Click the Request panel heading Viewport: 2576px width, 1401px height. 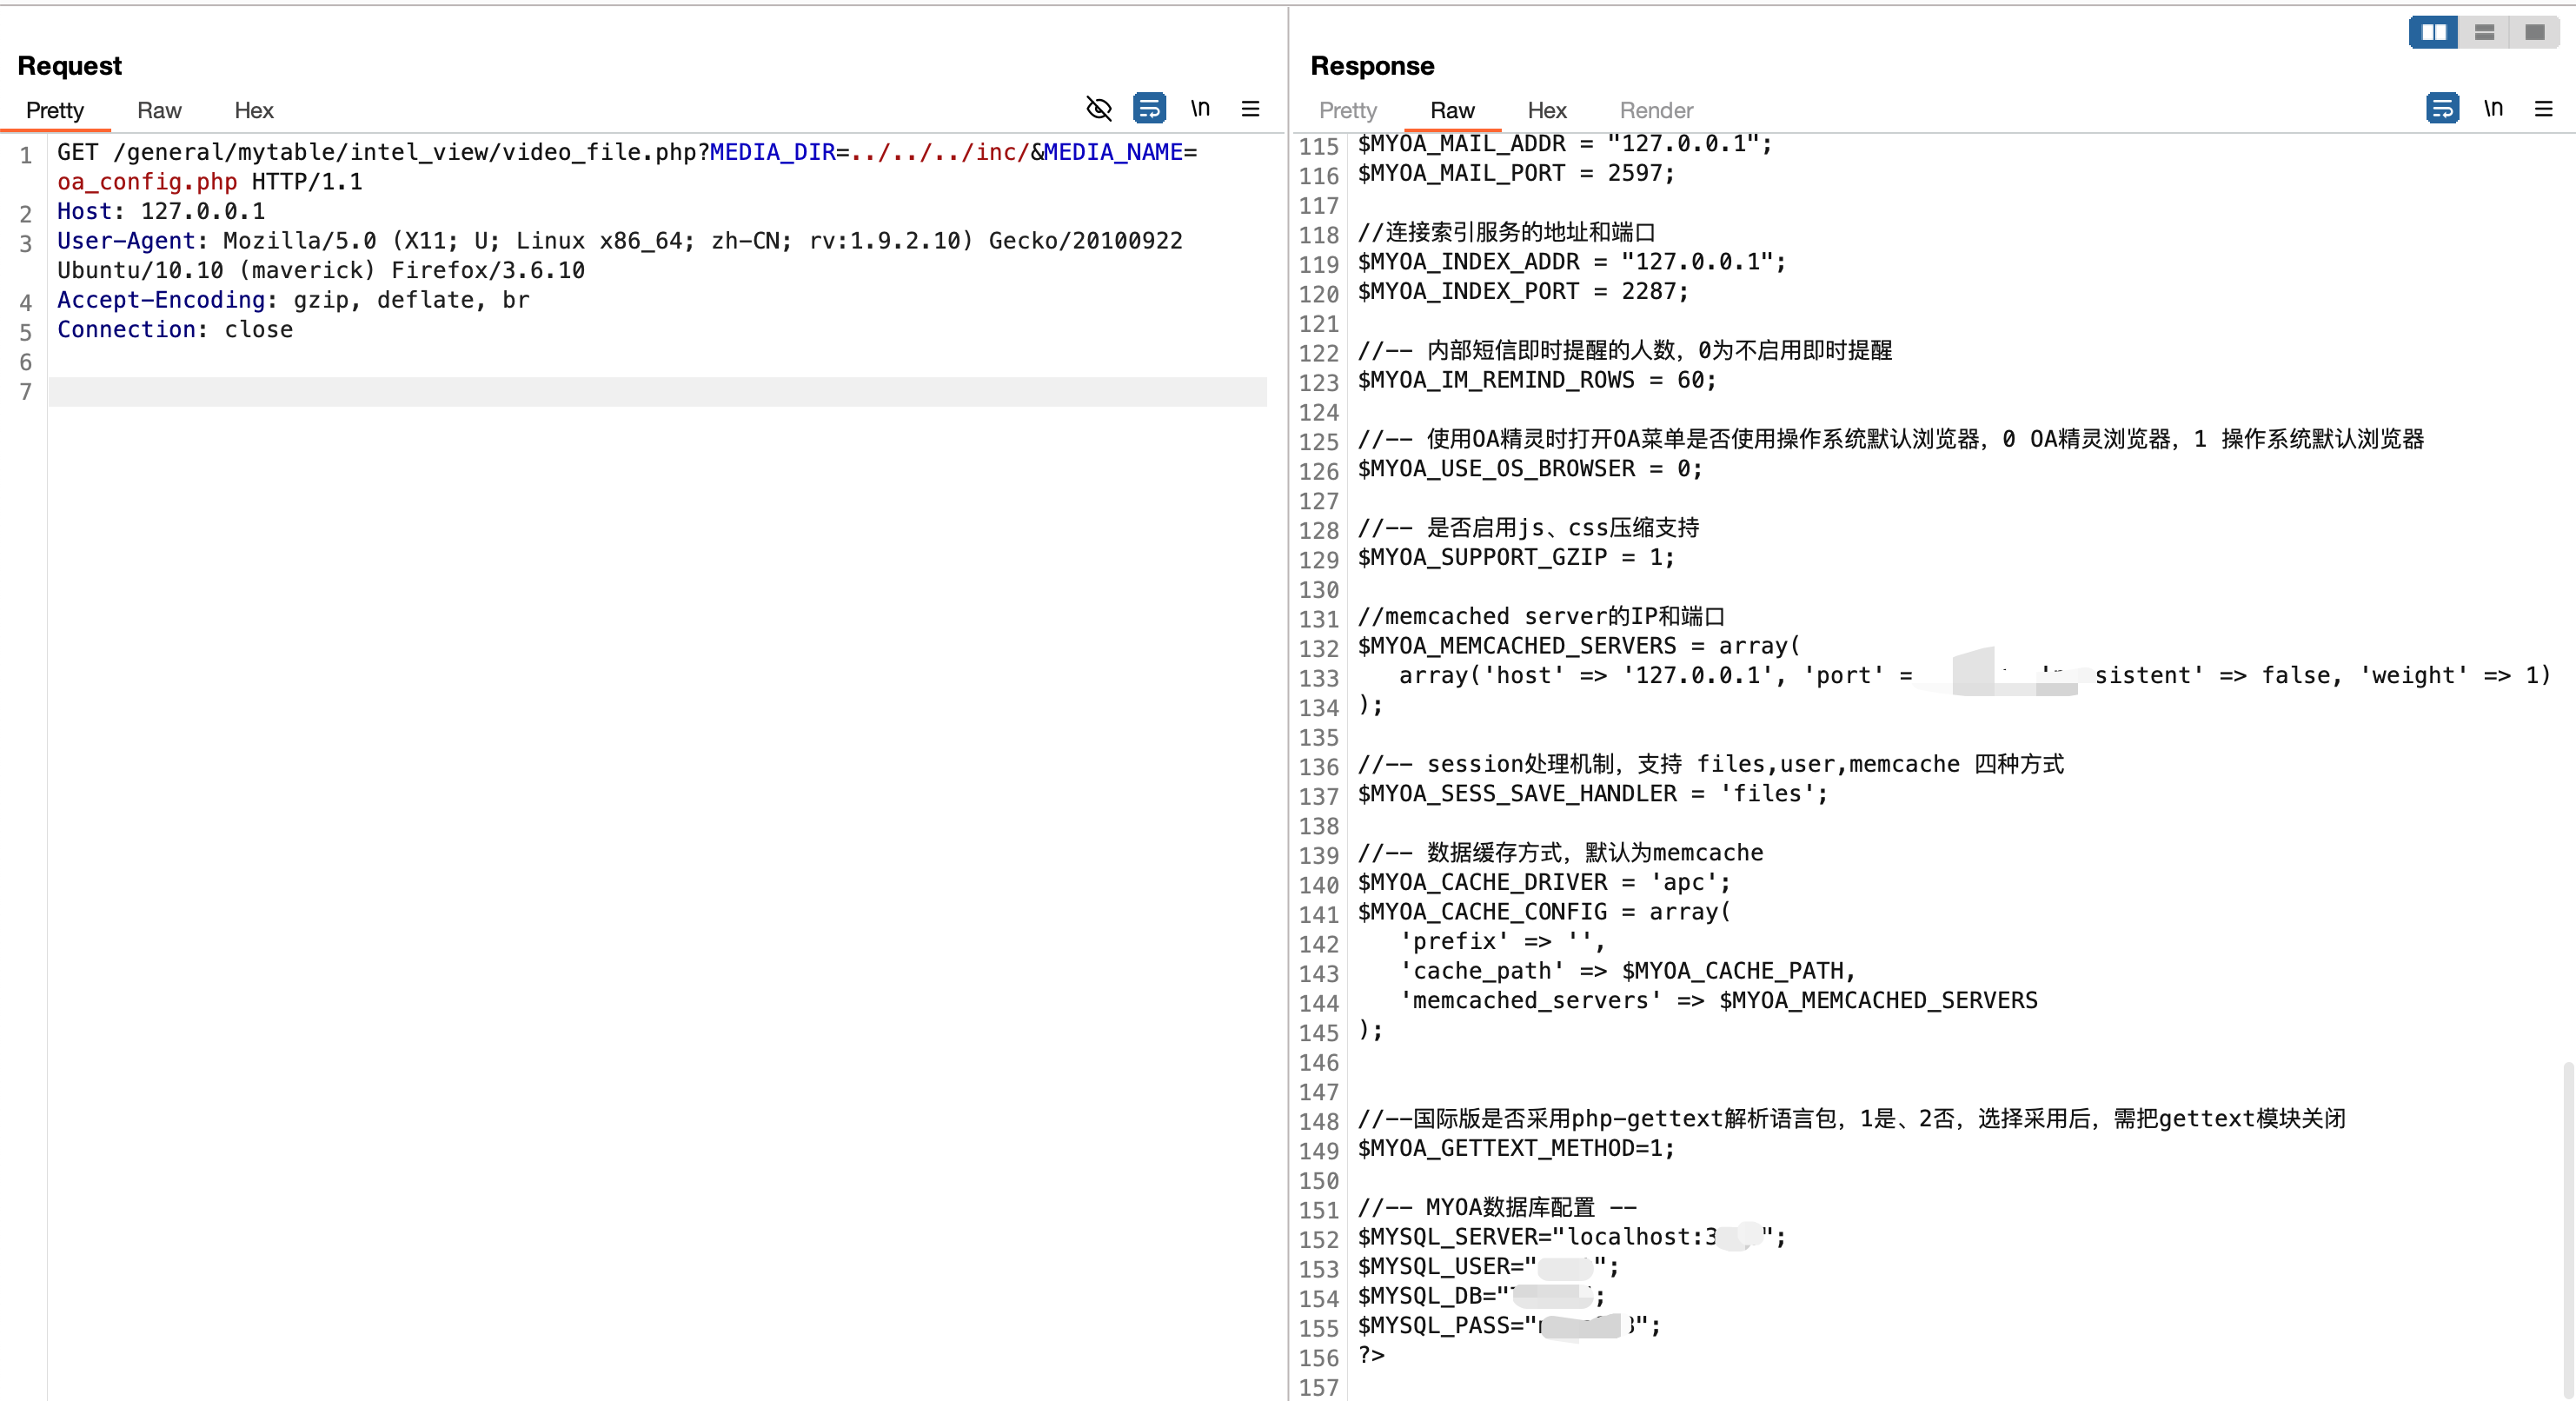(70, 66)
